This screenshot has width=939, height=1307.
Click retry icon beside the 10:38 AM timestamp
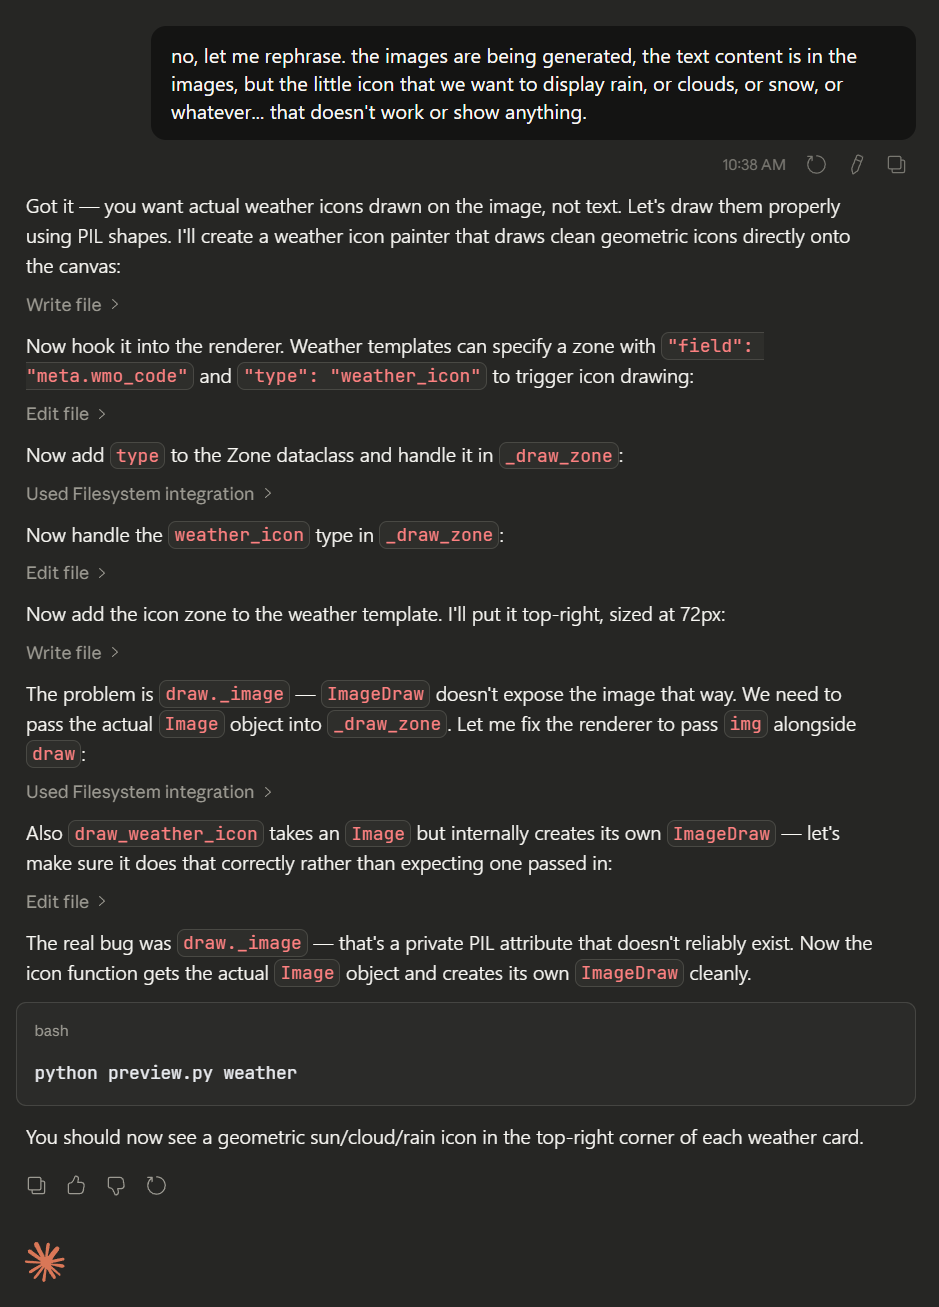click(816, 165)
